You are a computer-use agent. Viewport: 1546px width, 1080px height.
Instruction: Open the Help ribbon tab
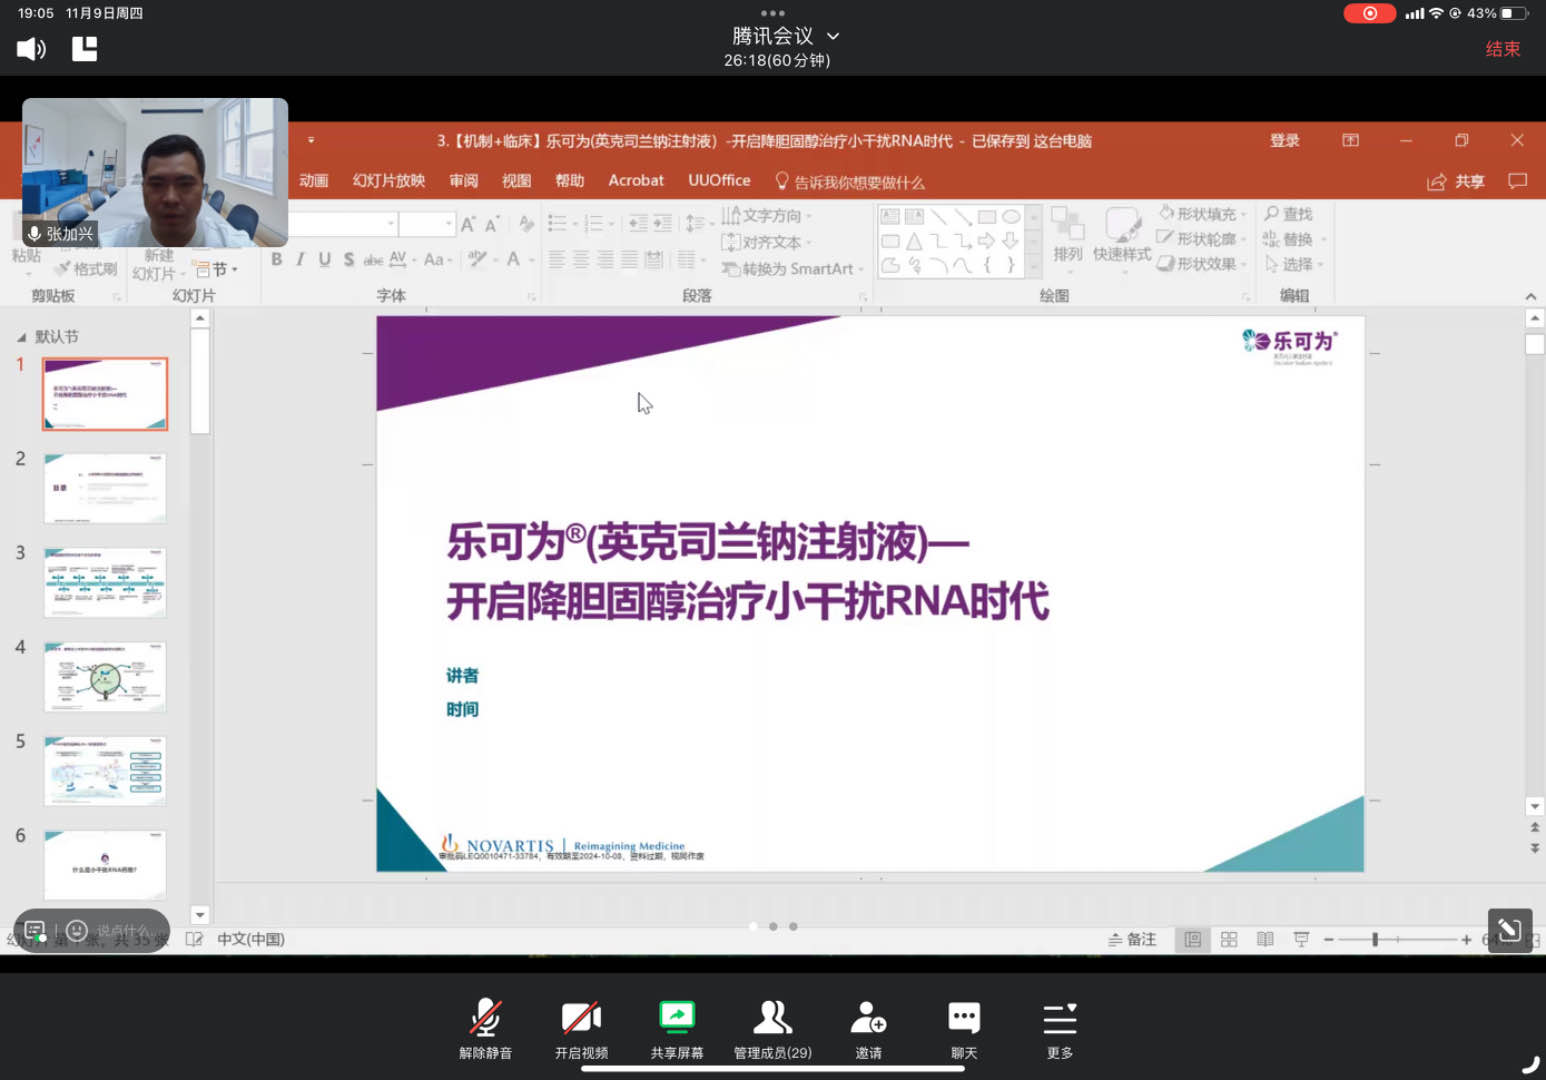569,181
